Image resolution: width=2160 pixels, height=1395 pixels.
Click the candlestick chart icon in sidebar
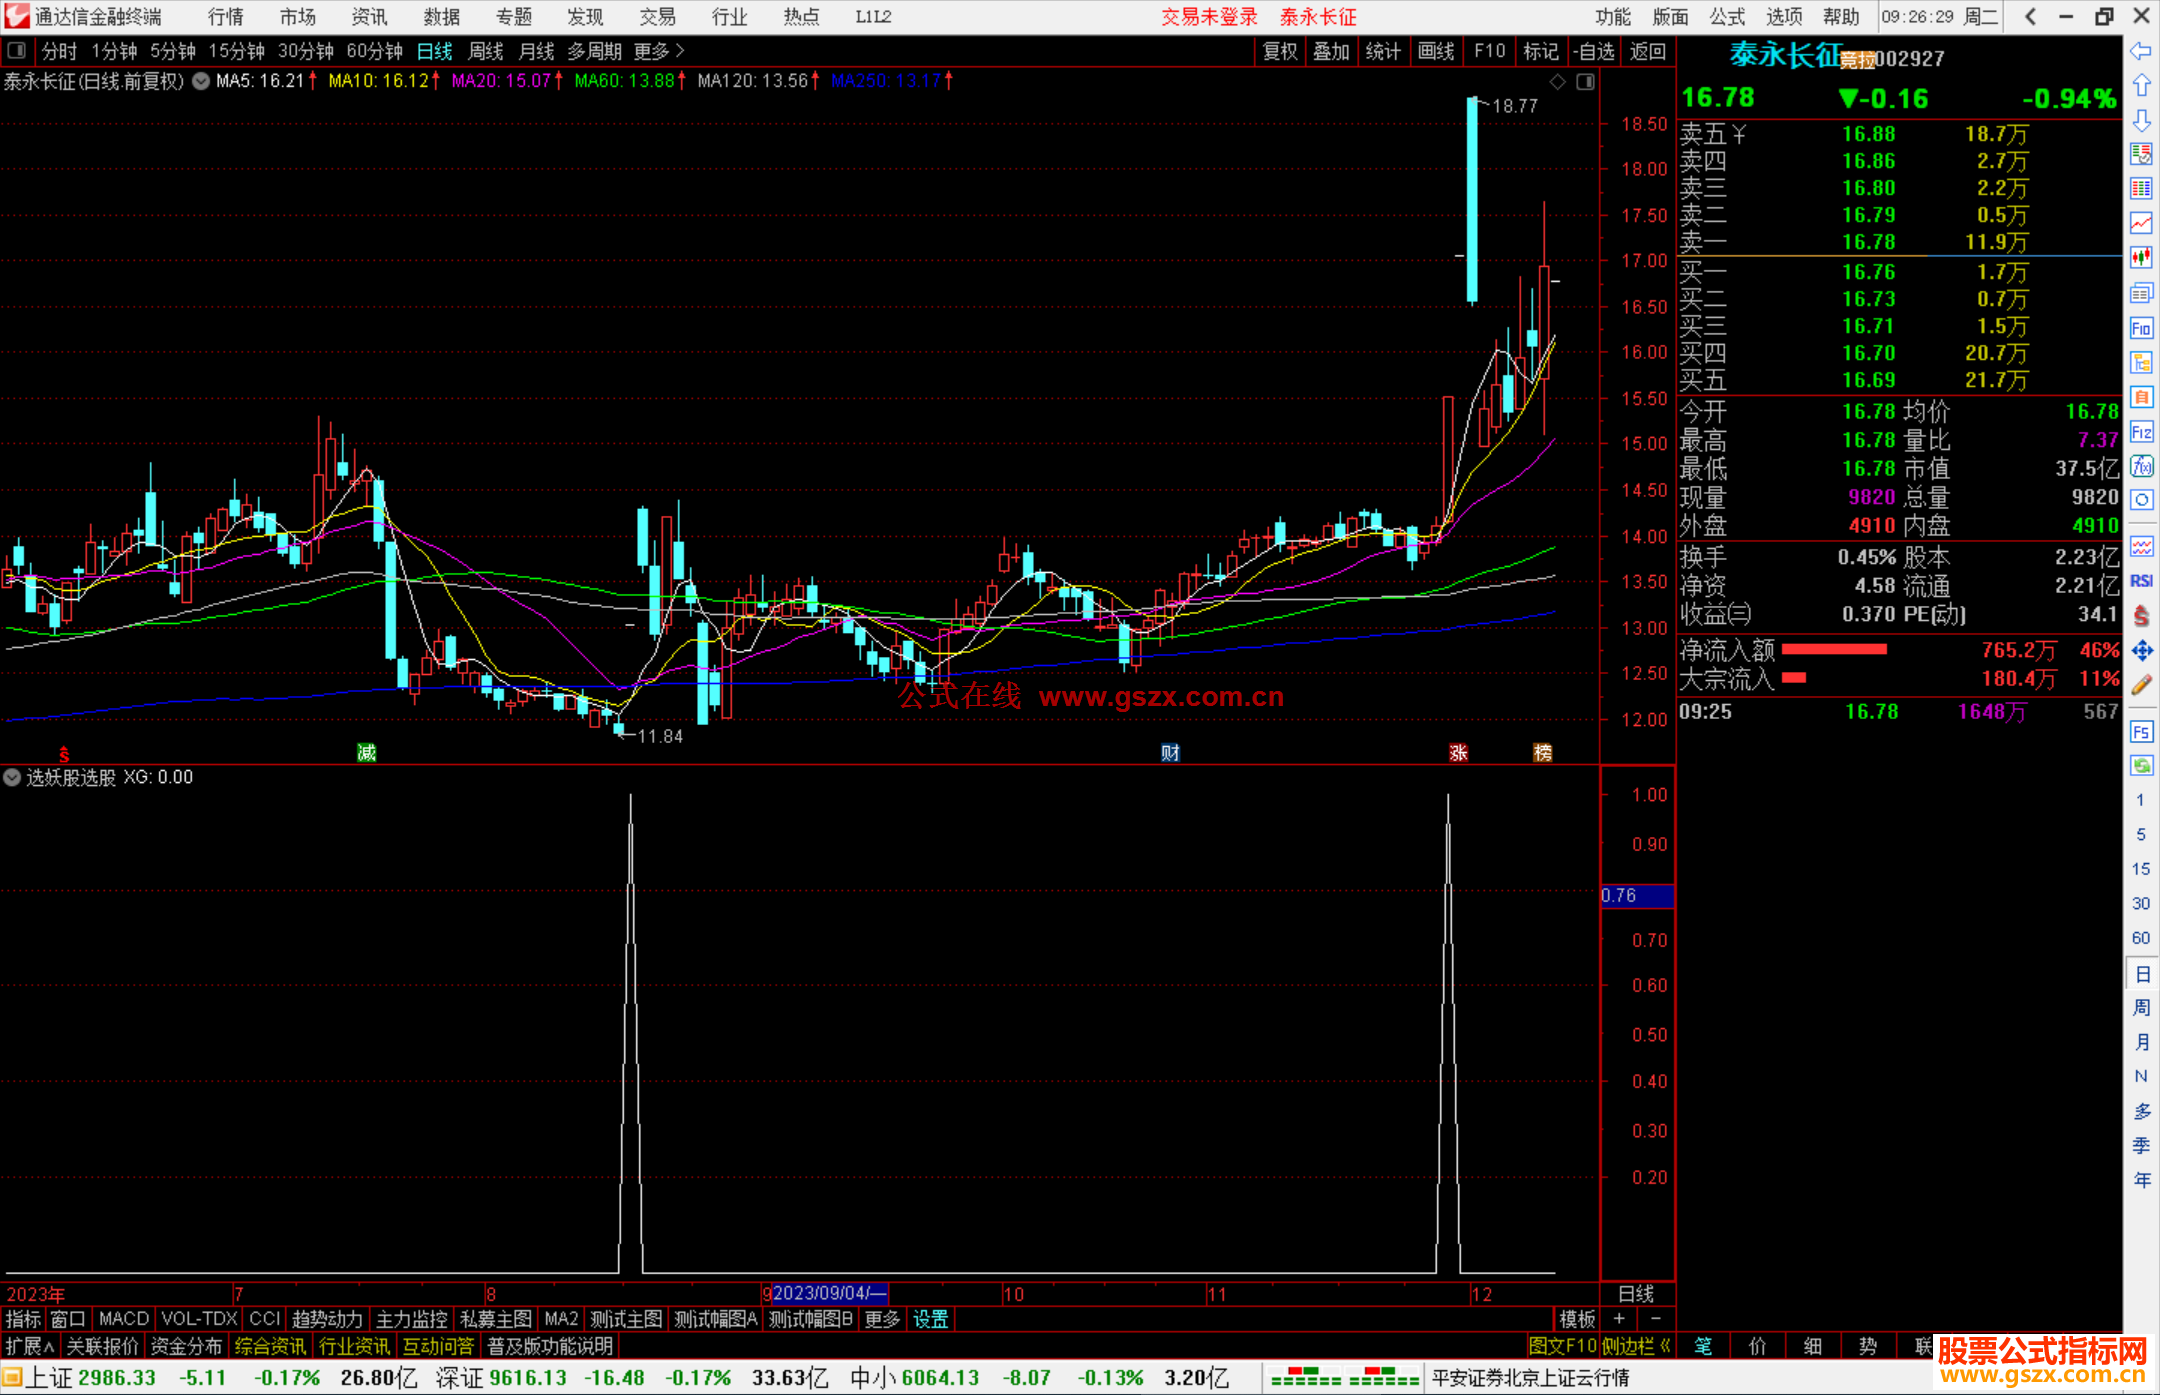click(x=2141, y=258)
